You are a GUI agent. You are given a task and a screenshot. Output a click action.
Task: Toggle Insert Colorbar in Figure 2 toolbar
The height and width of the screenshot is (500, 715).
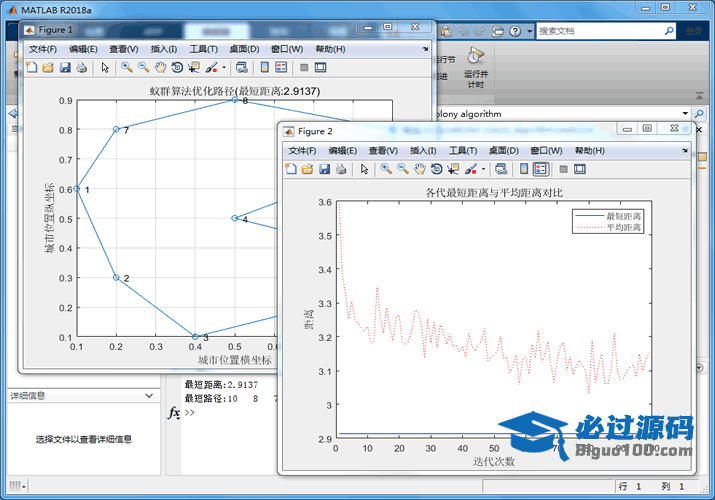pyautogui.click(x=524, y=169)
